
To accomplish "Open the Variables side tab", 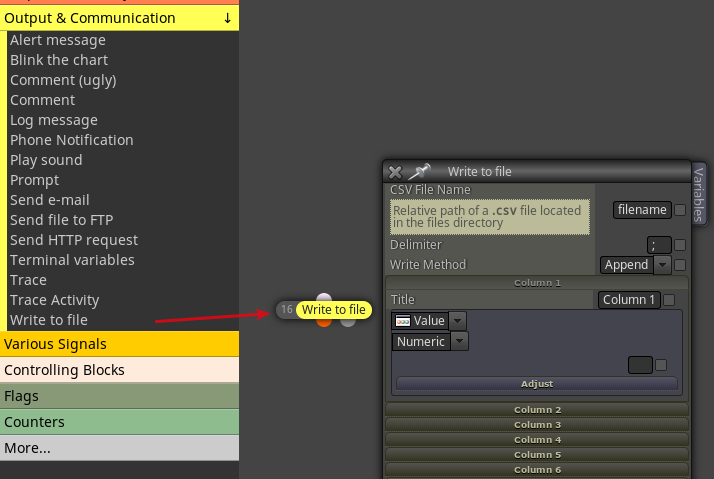I will pyautogui.click(x=699, y=194).
